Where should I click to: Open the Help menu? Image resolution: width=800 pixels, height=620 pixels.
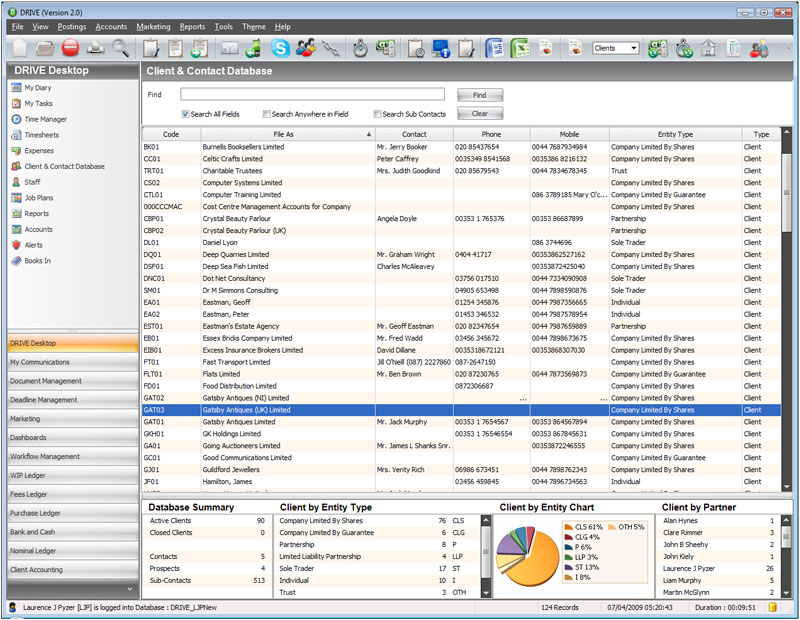pos(283,27)
